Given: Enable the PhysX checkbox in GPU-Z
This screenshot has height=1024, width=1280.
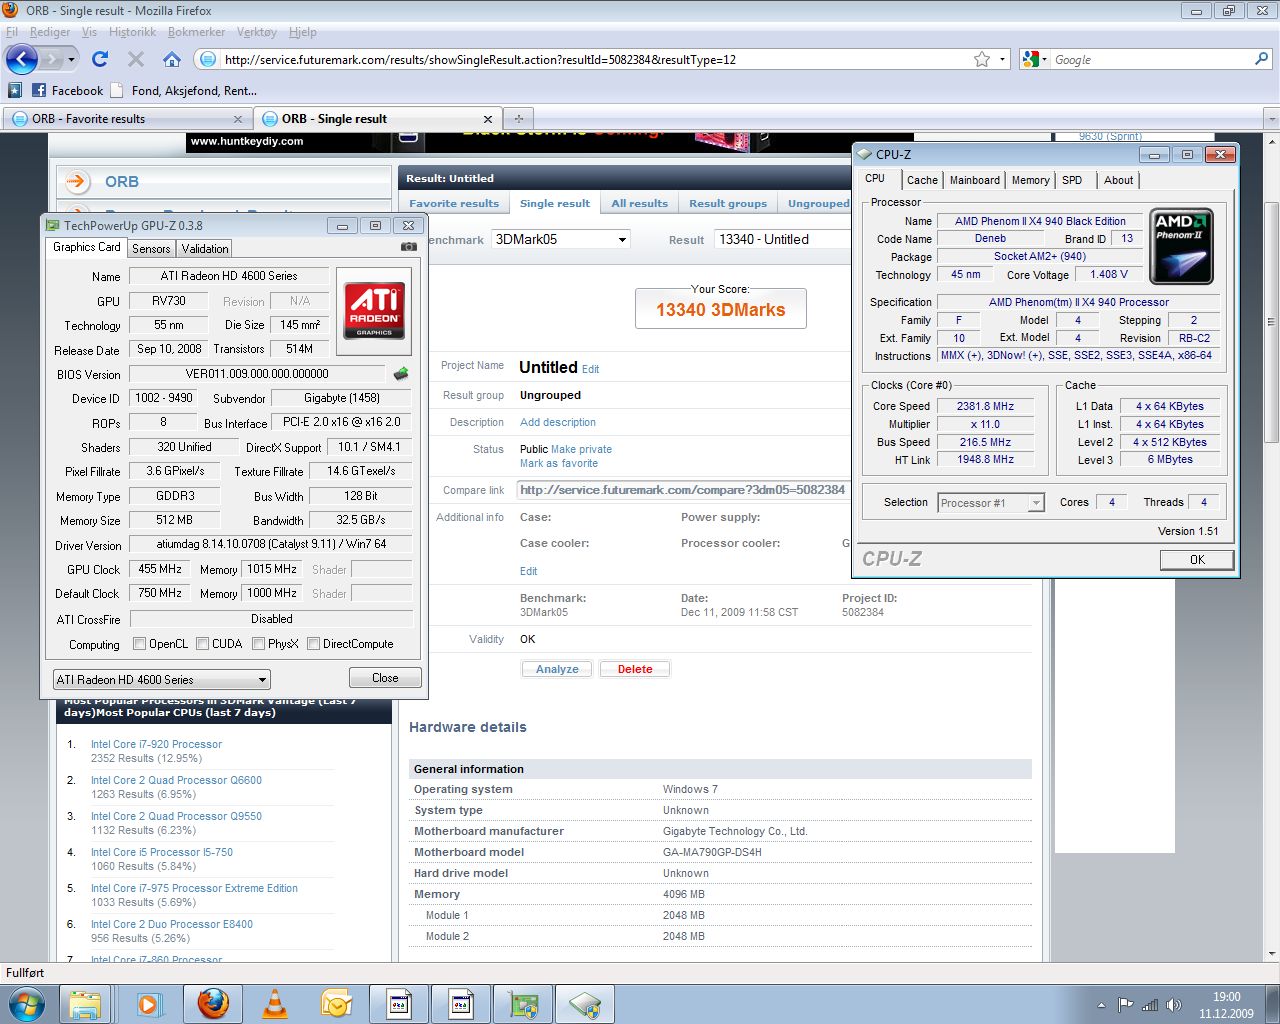Looking at the screenshot, I should click(x=259, y=644).
